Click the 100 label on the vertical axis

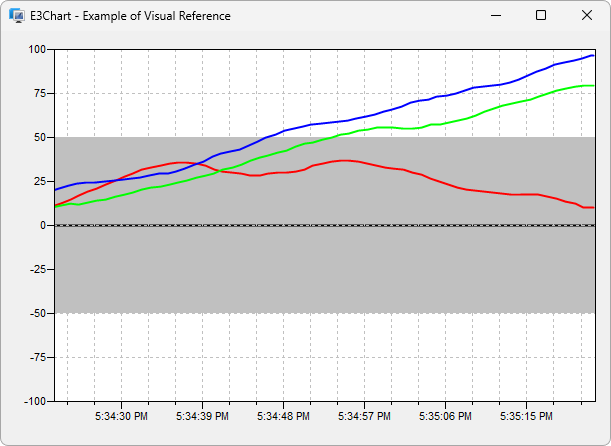point(37,49)
